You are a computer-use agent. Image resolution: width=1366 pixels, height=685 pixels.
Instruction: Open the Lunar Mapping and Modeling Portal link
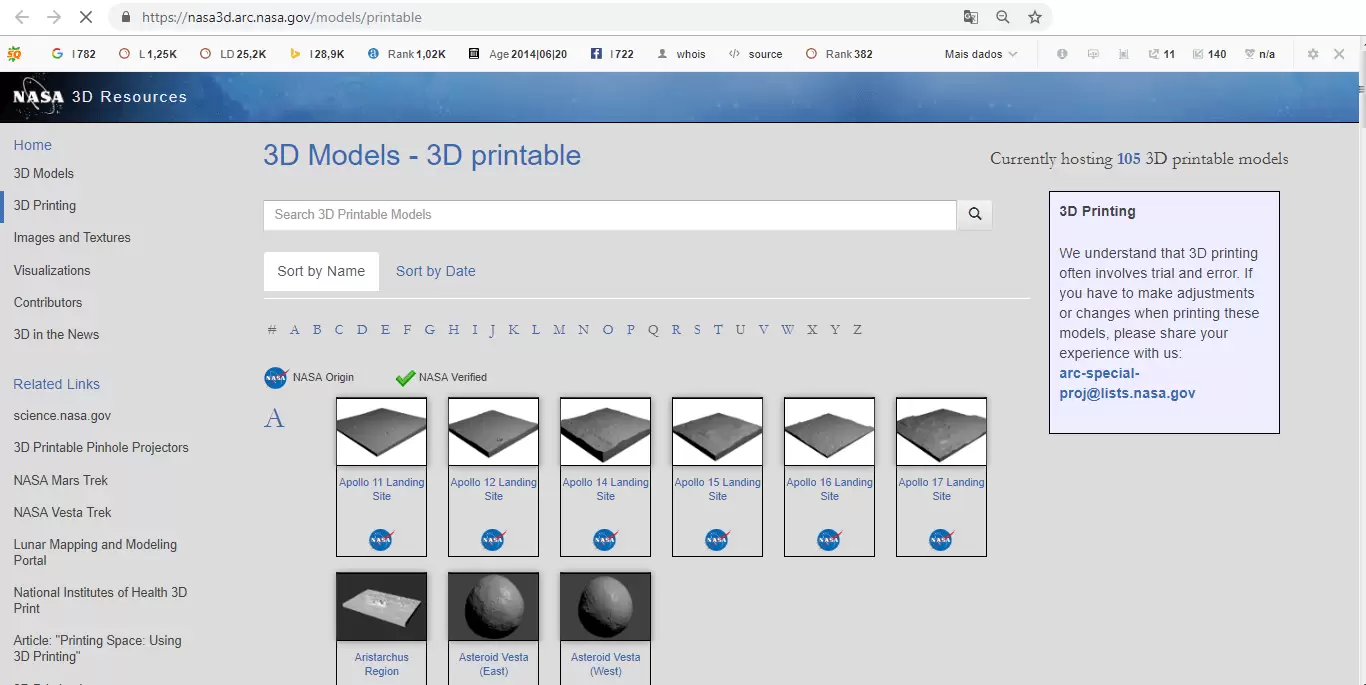click(95, 552)
